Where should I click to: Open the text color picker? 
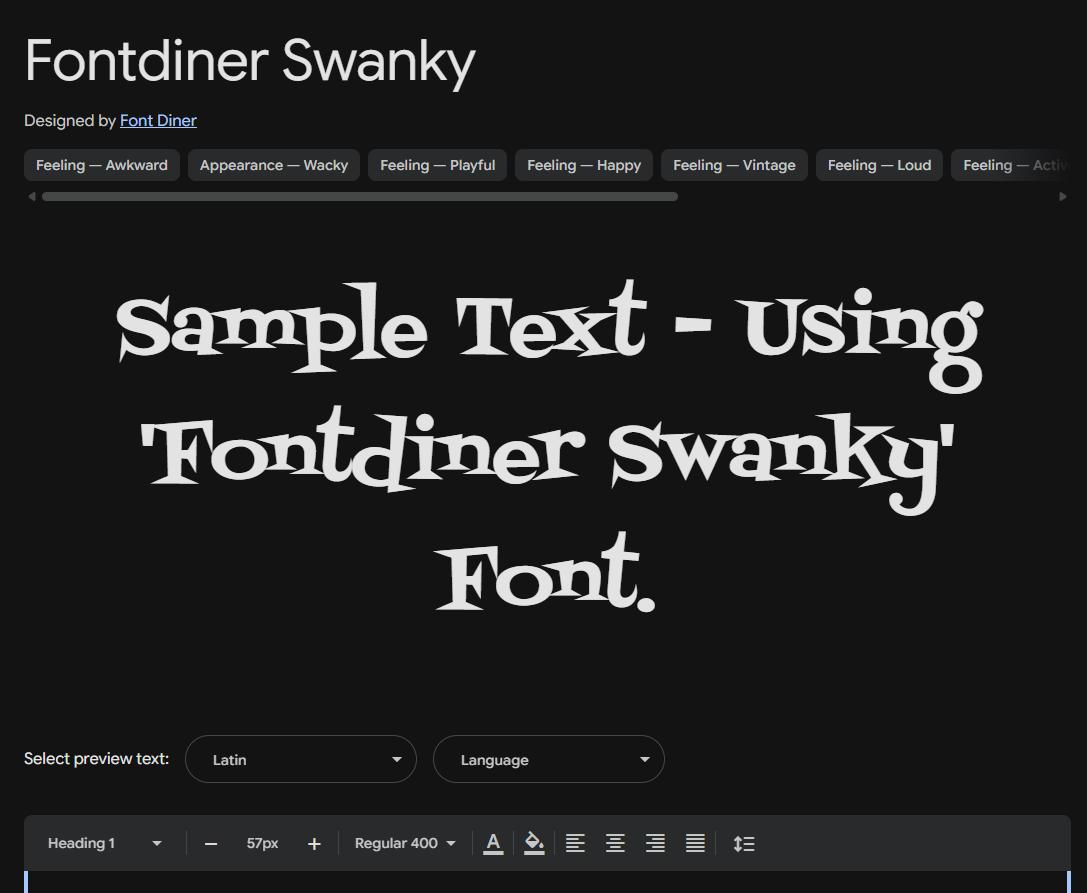pos(493,843)
